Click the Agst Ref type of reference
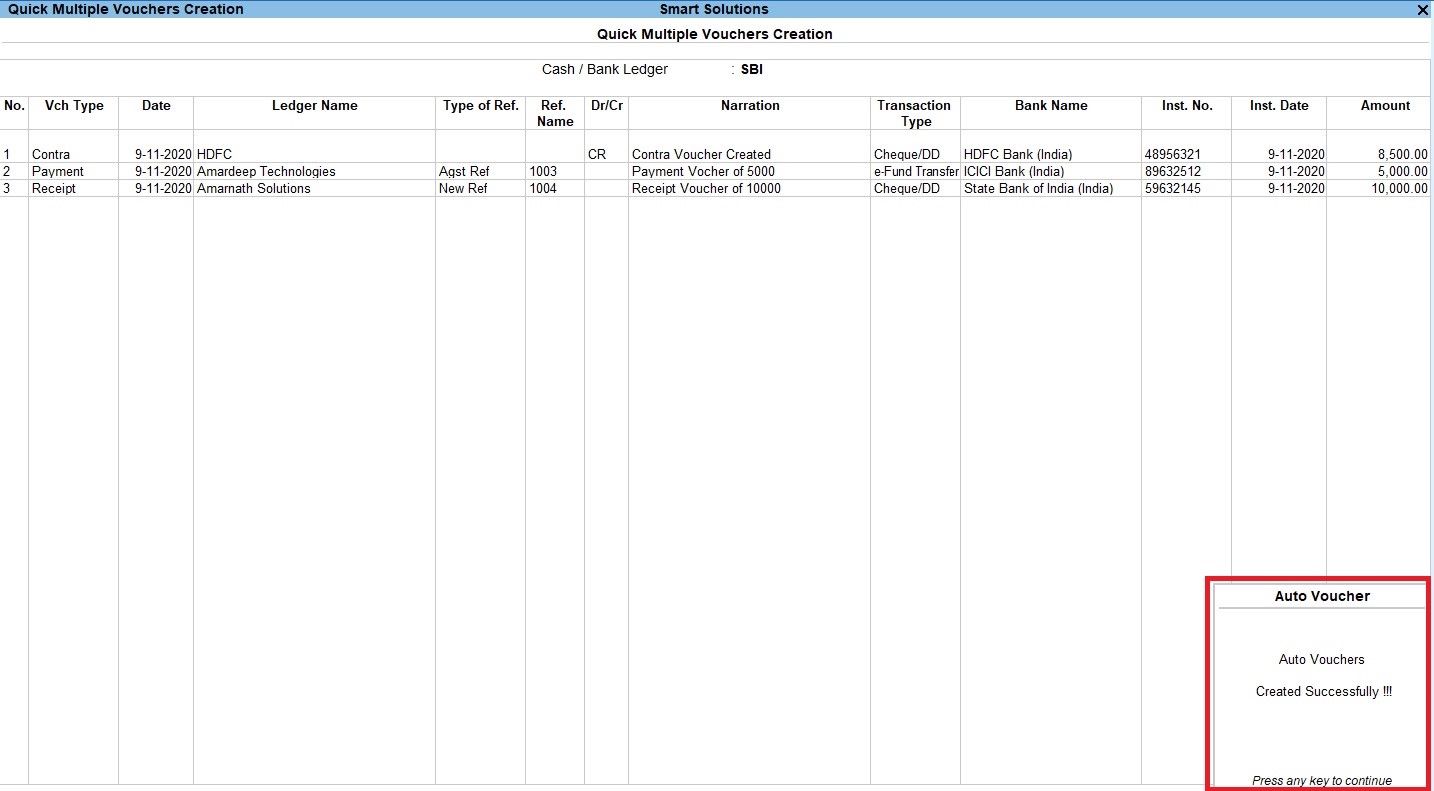Screen dimensions: 1434x791 coord(463,171)
